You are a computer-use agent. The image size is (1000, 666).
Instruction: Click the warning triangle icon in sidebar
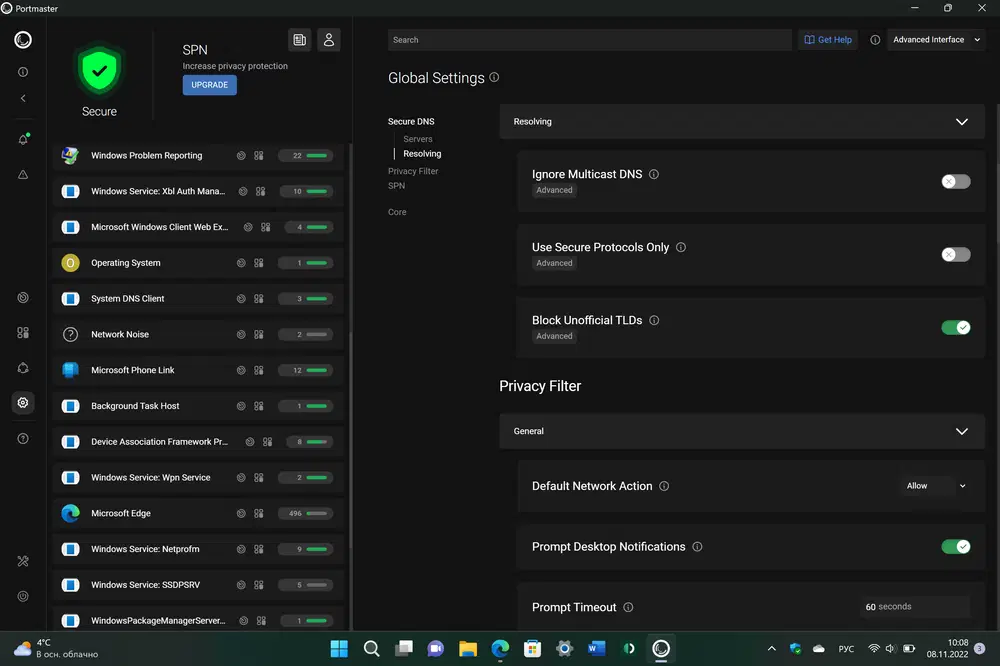coord(23,174)
